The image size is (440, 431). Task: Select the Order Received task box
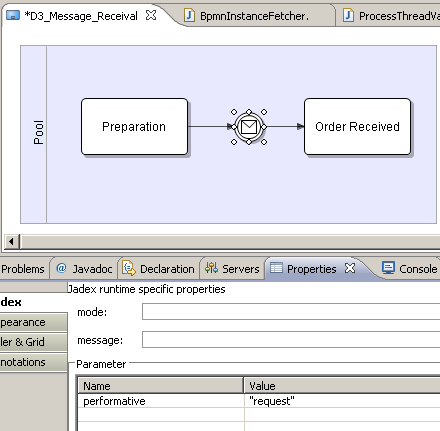tap(357, 127)
